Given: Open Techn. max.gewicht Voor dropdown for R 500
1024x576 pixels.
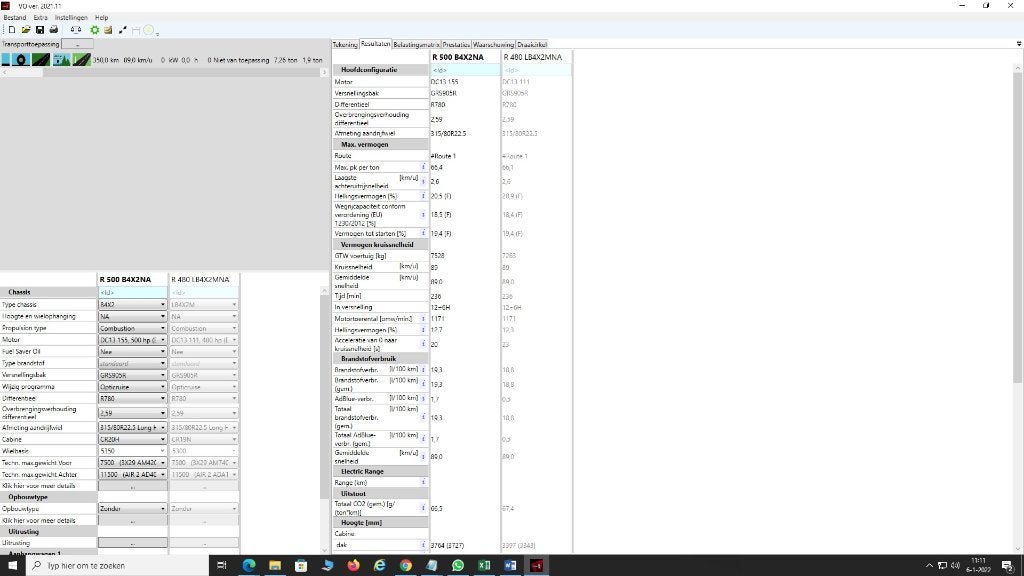Looking at the screenshot, I should [133, 462].
